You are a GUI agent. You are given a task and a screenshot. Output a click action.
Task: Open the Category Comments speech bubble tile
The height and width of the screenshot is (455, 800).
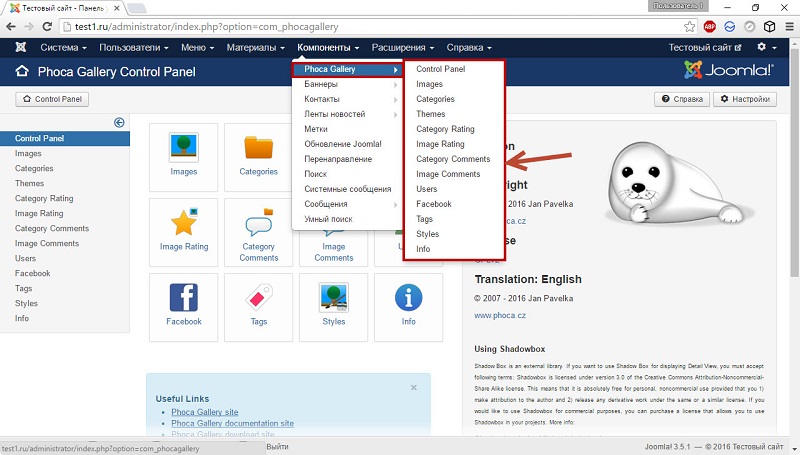pyautogui.click(x=258, y=232)
